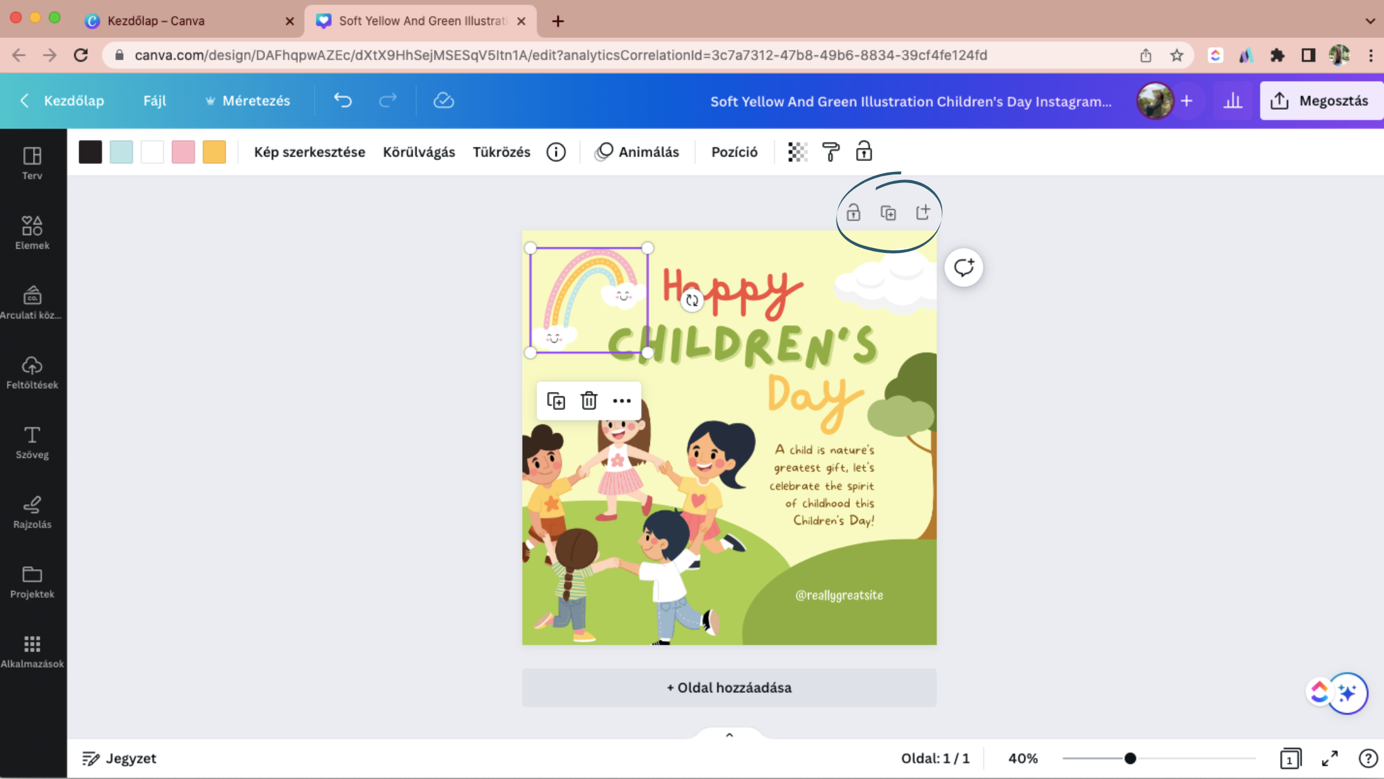Toggle fullscreen presentation mode icon
Viewport: 1384px width, 779px height.
(x=1329, y=759)
